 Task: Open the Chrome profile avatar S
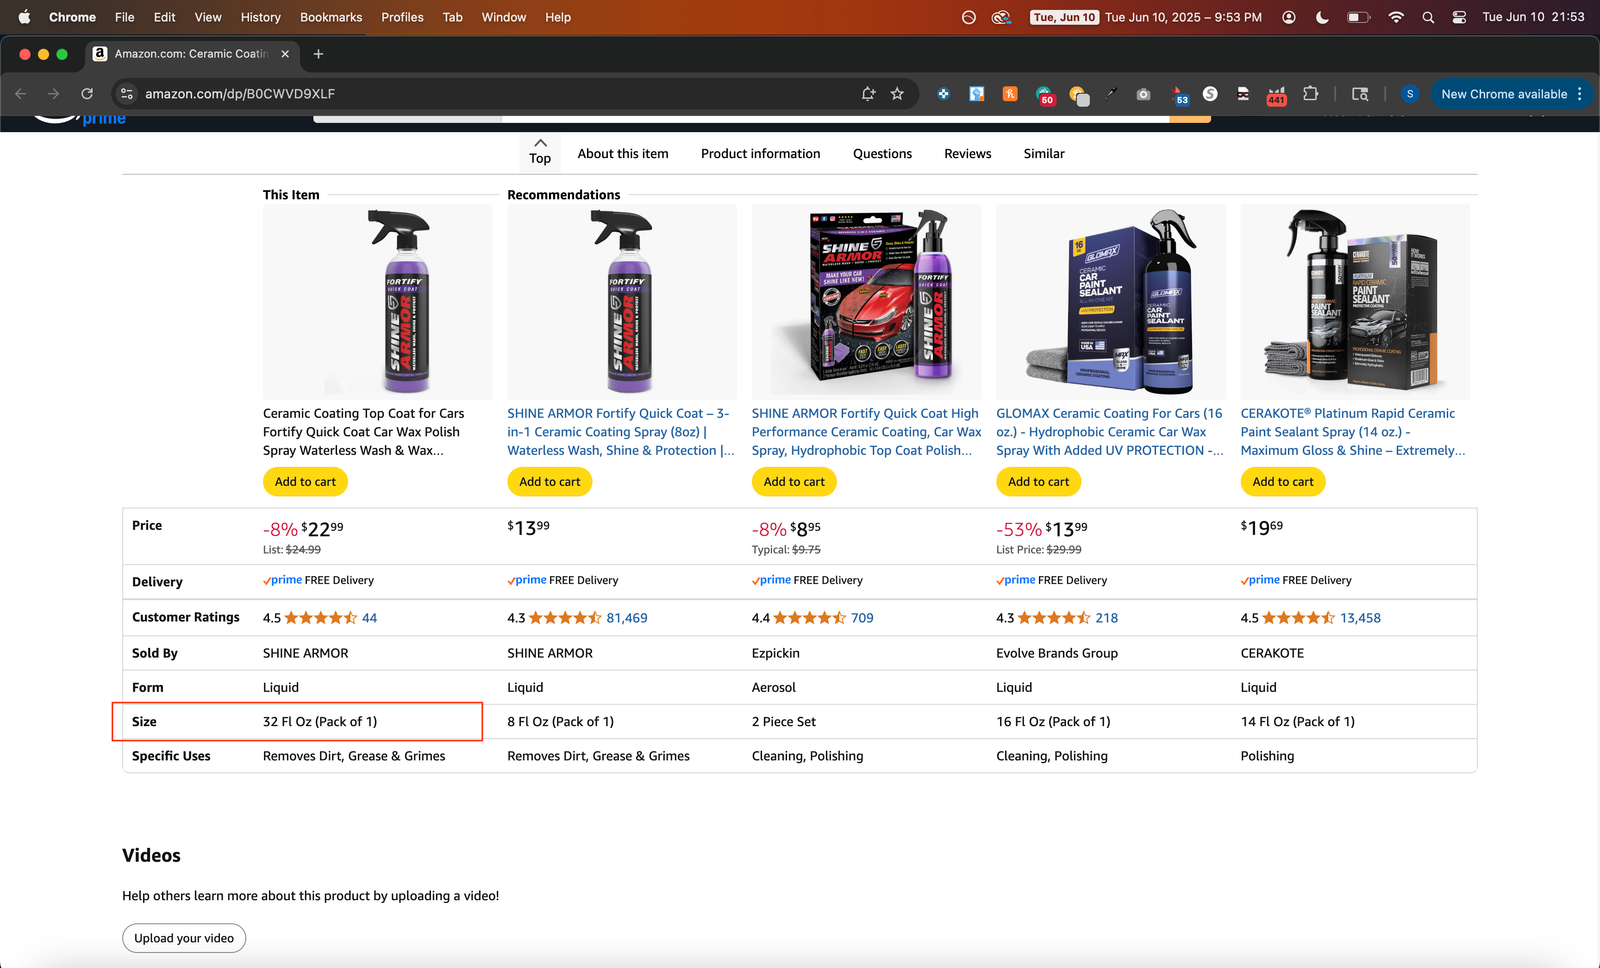point(1410,94)
